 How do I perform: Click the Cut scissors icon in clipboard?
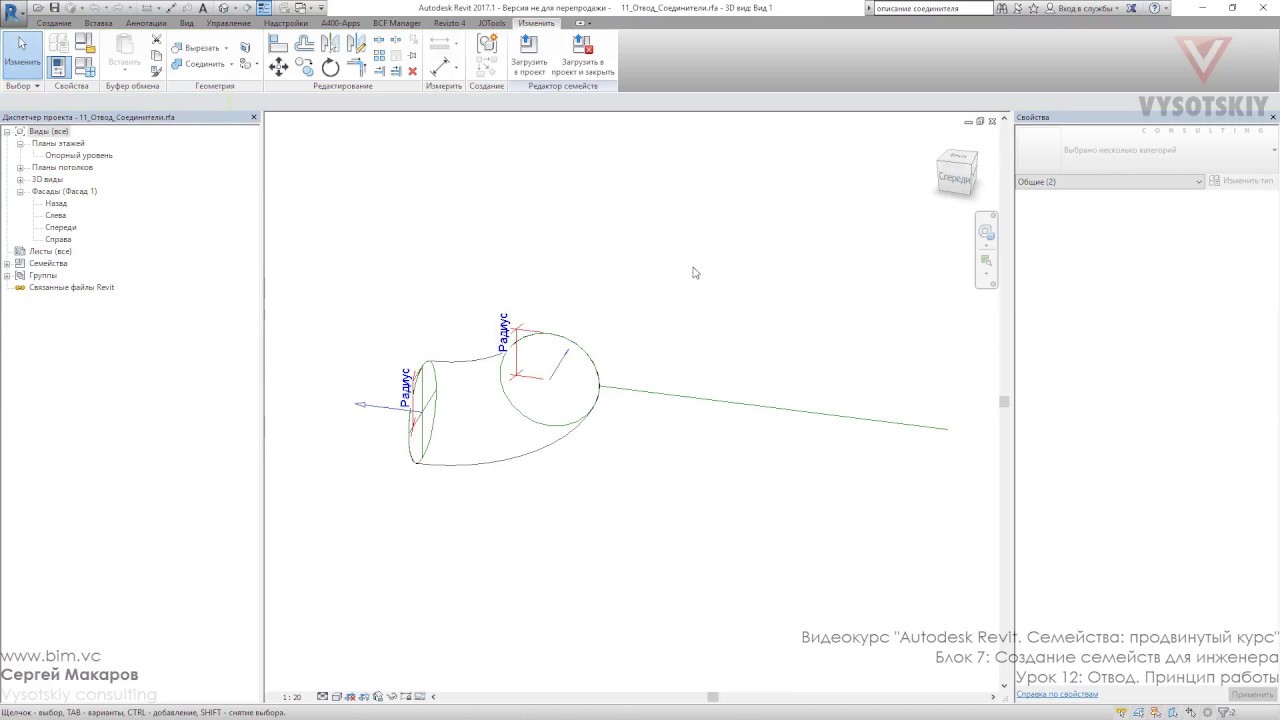point(156,40)
